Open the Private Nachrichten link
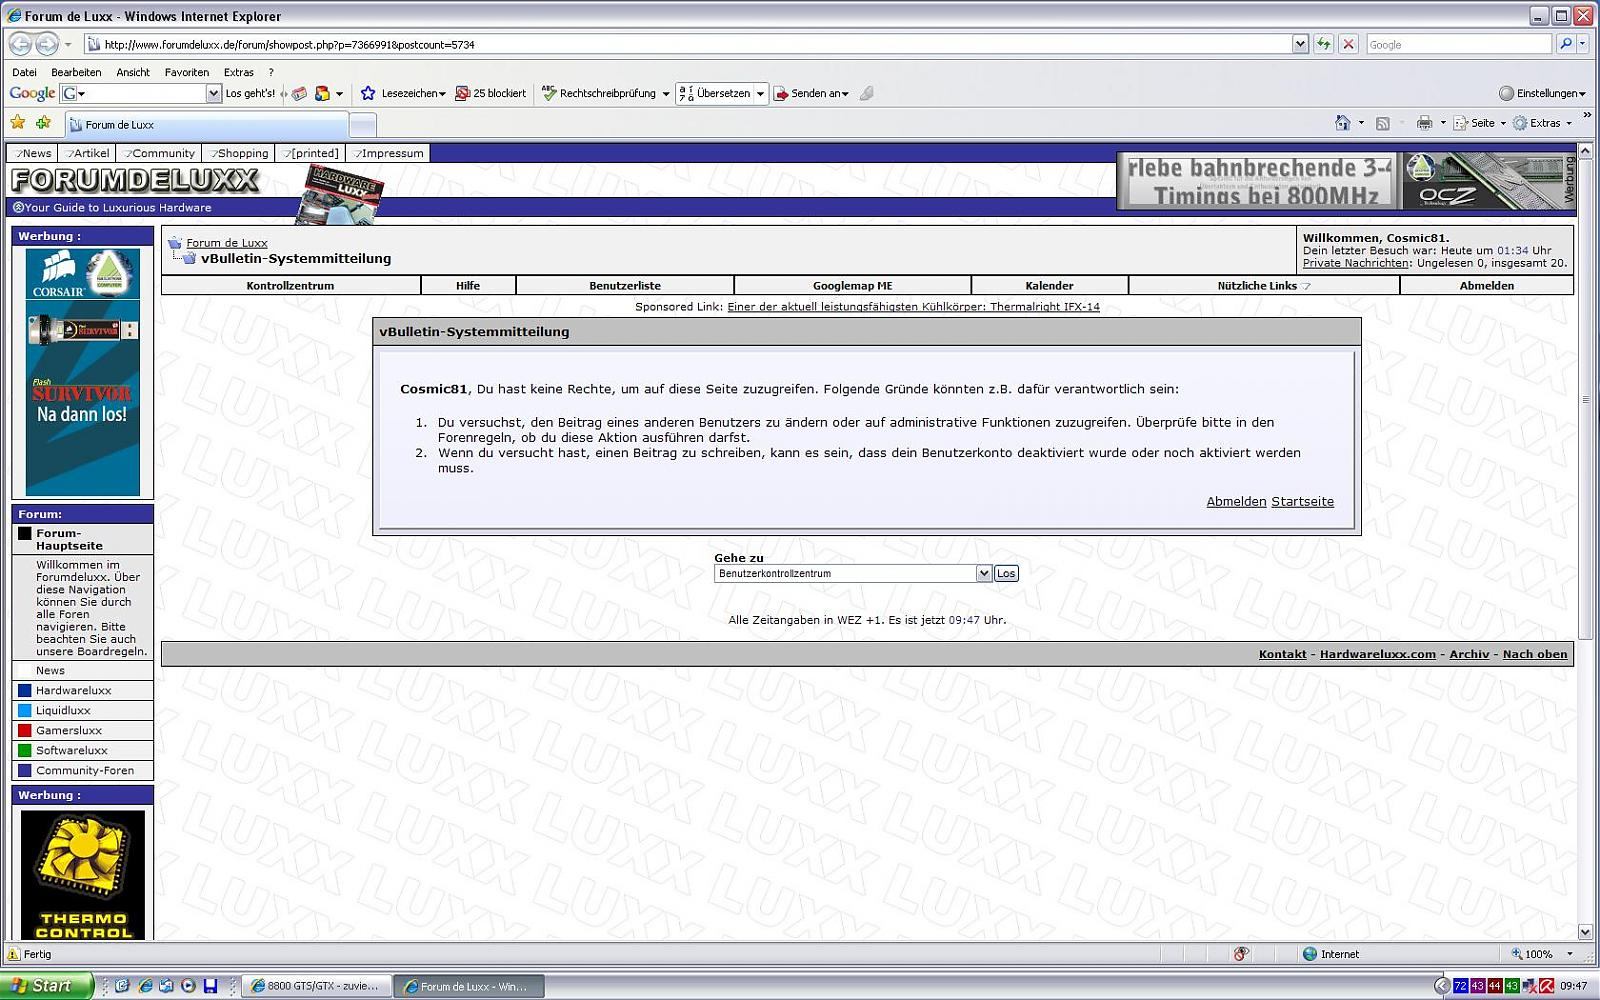The image size is (1600, 1000). point(1356,263)
